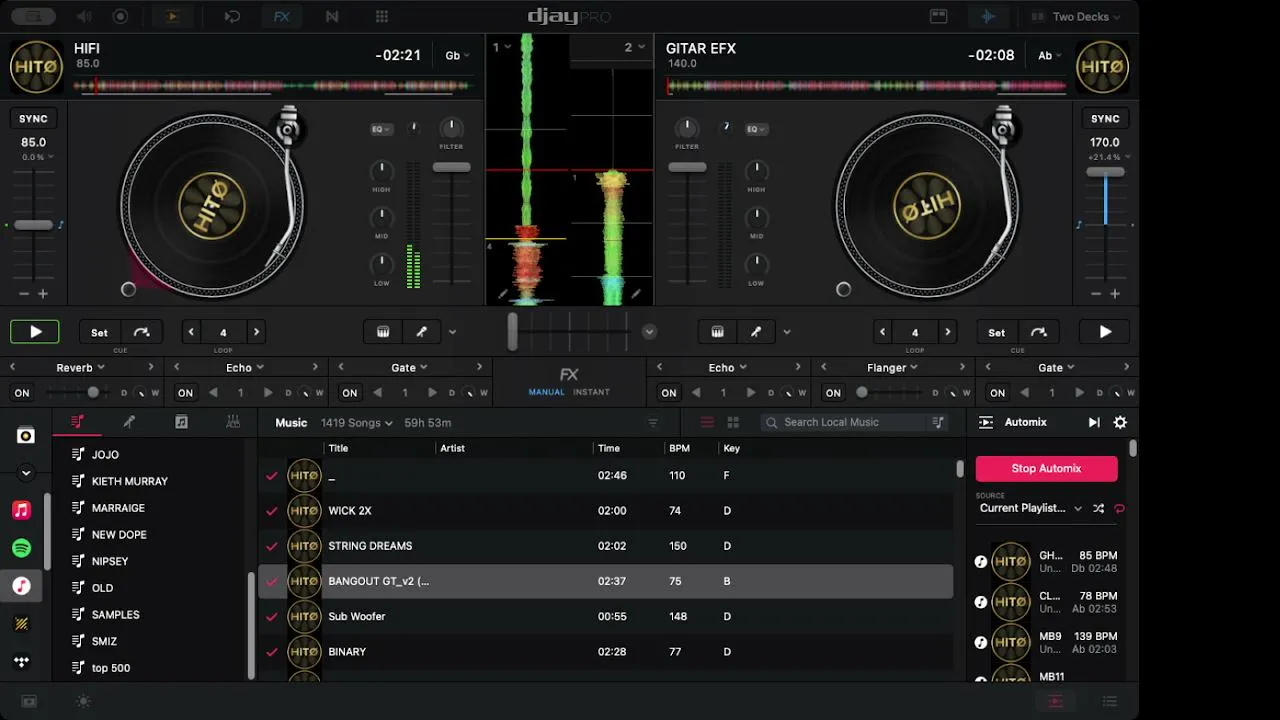Open the pads grid icon on the HIFI deck

coord(382,332)
